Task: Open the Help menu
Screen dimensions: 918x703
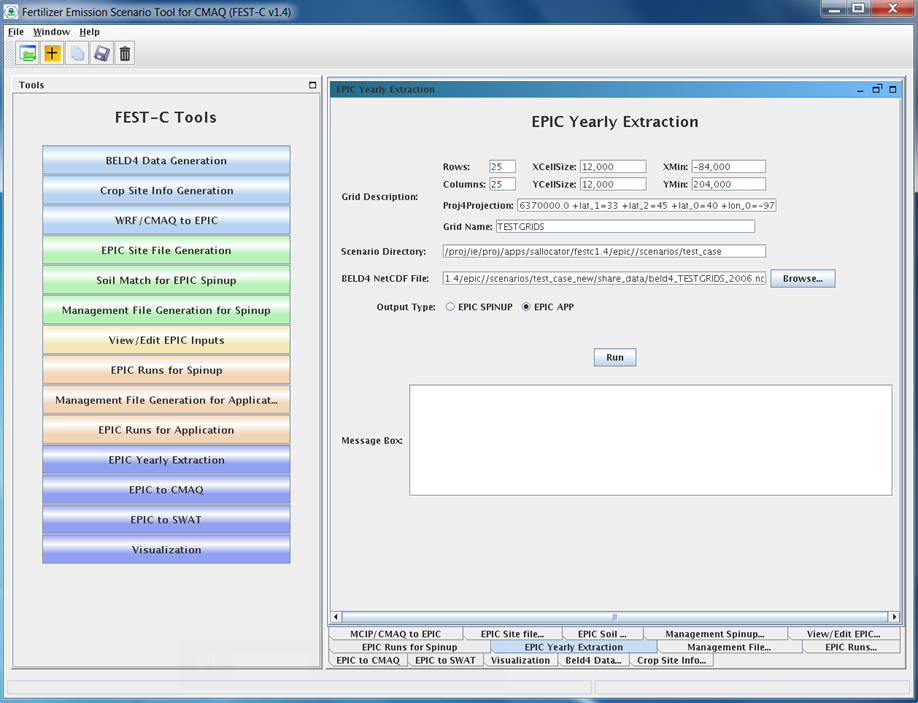Action: (x=90, y=32)
